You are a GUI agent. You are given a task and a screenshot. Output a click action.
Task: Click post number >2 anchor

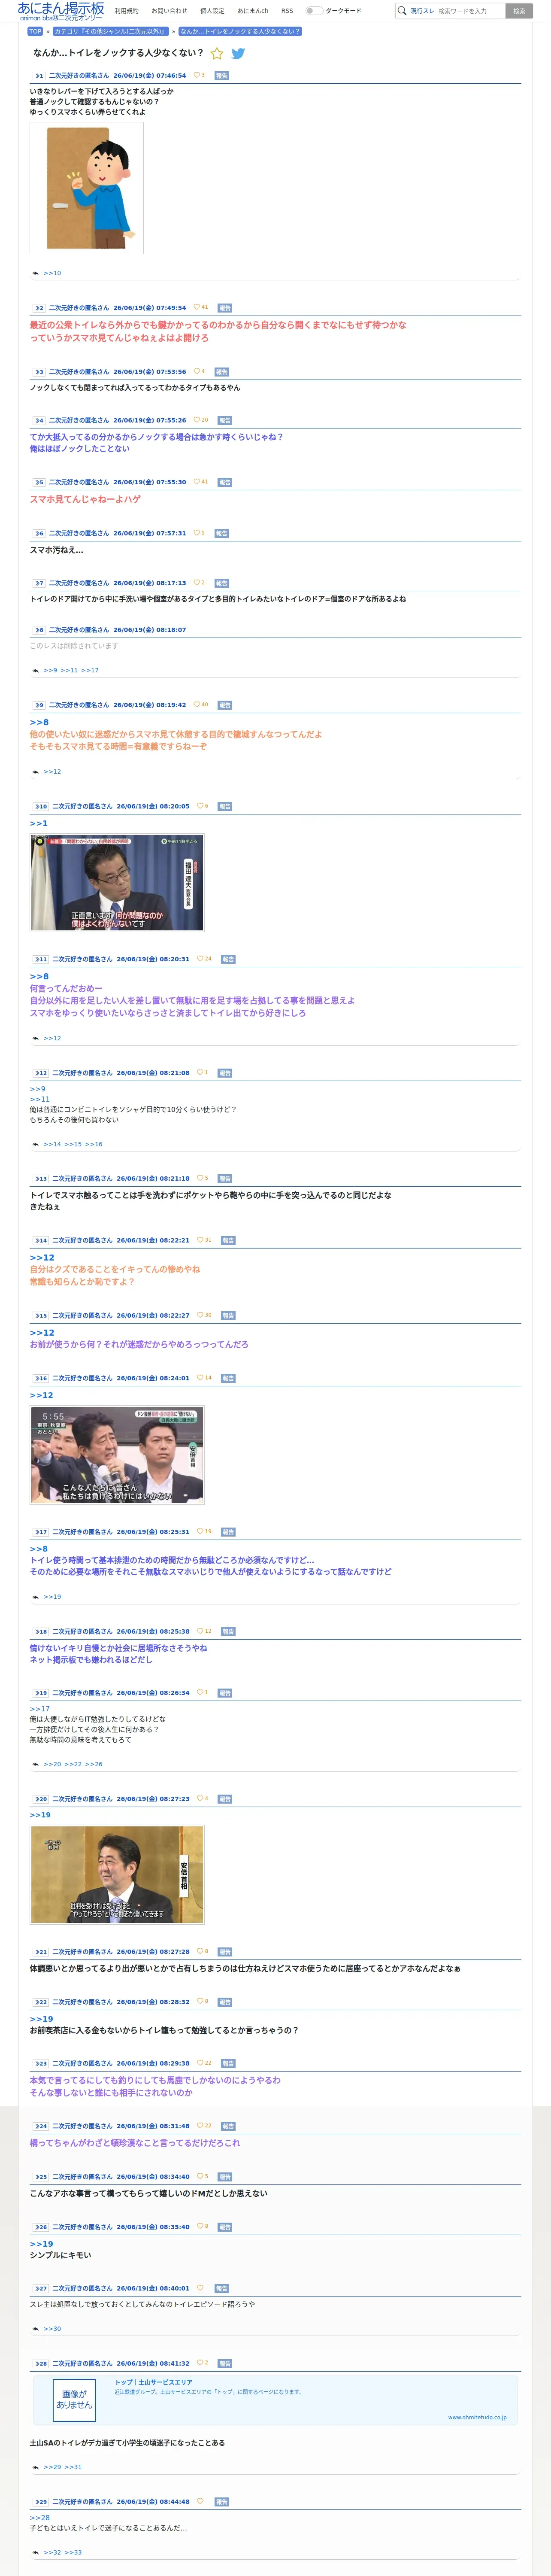pyautogui.click(x=38, y=308)
